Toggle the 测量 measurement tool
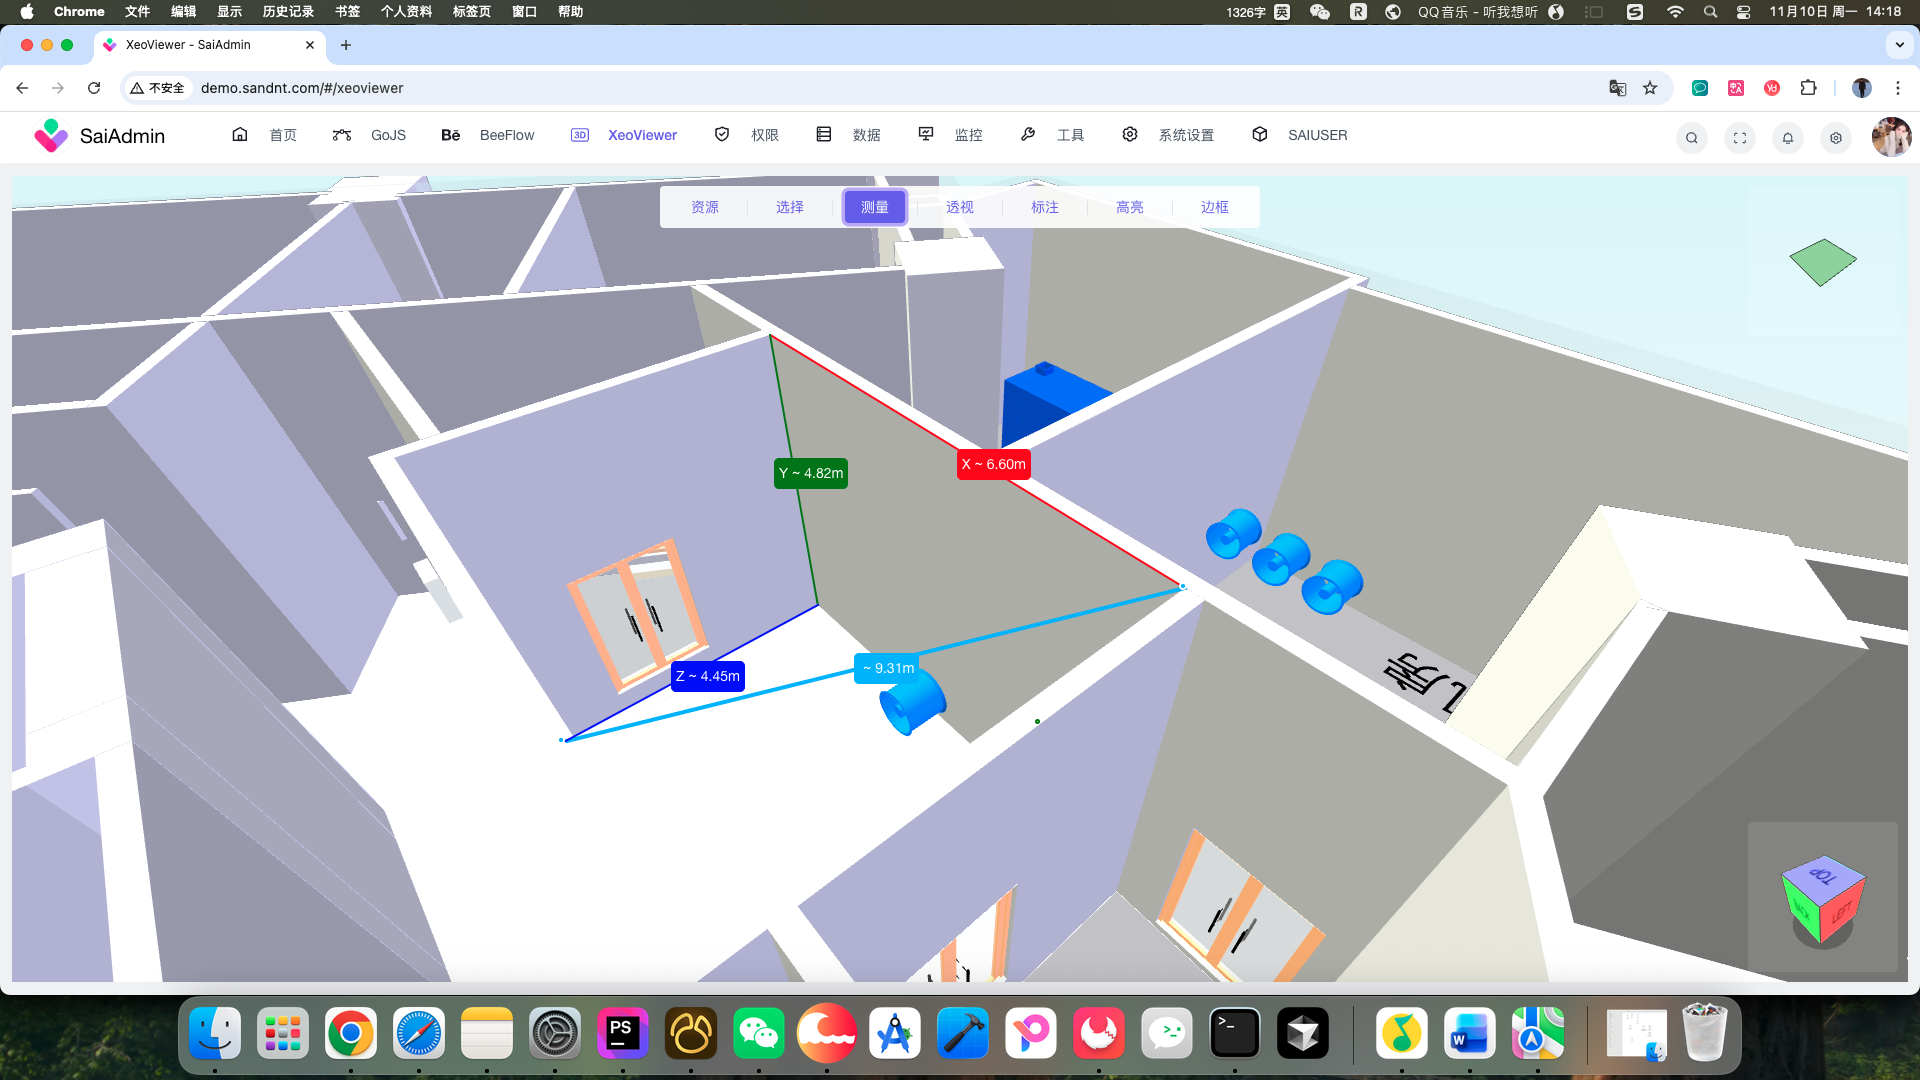The image size is (1920, 1080). point(874,207)
